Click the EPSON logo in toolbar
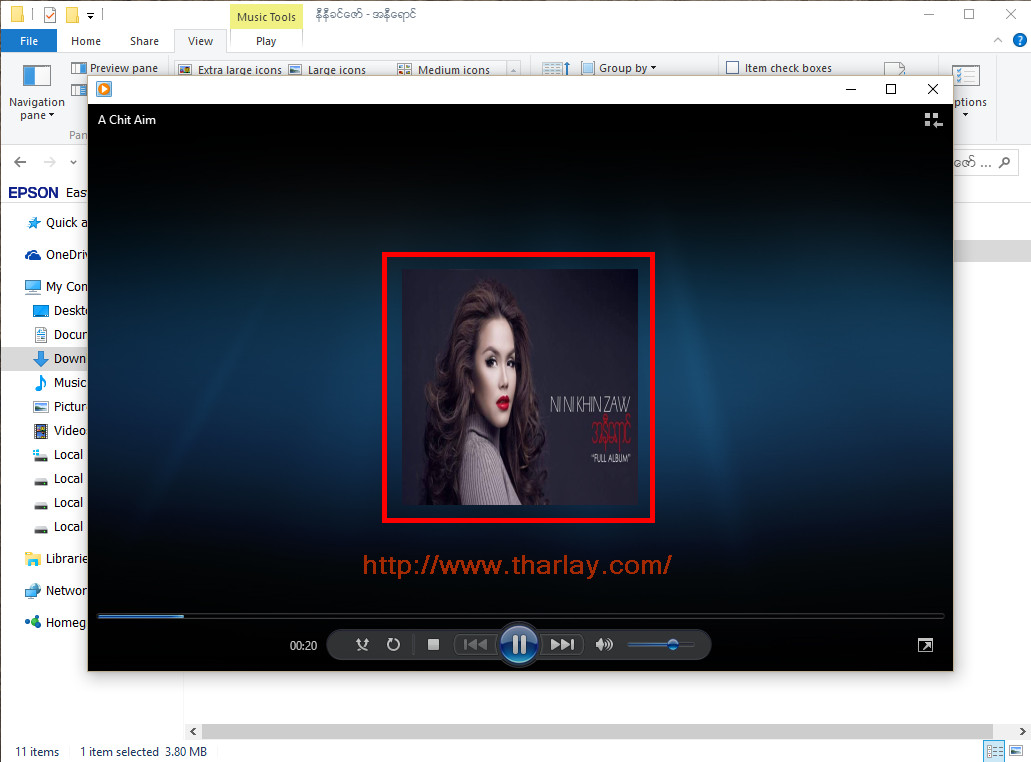The image size is (1031, 762). pos(33,193)
